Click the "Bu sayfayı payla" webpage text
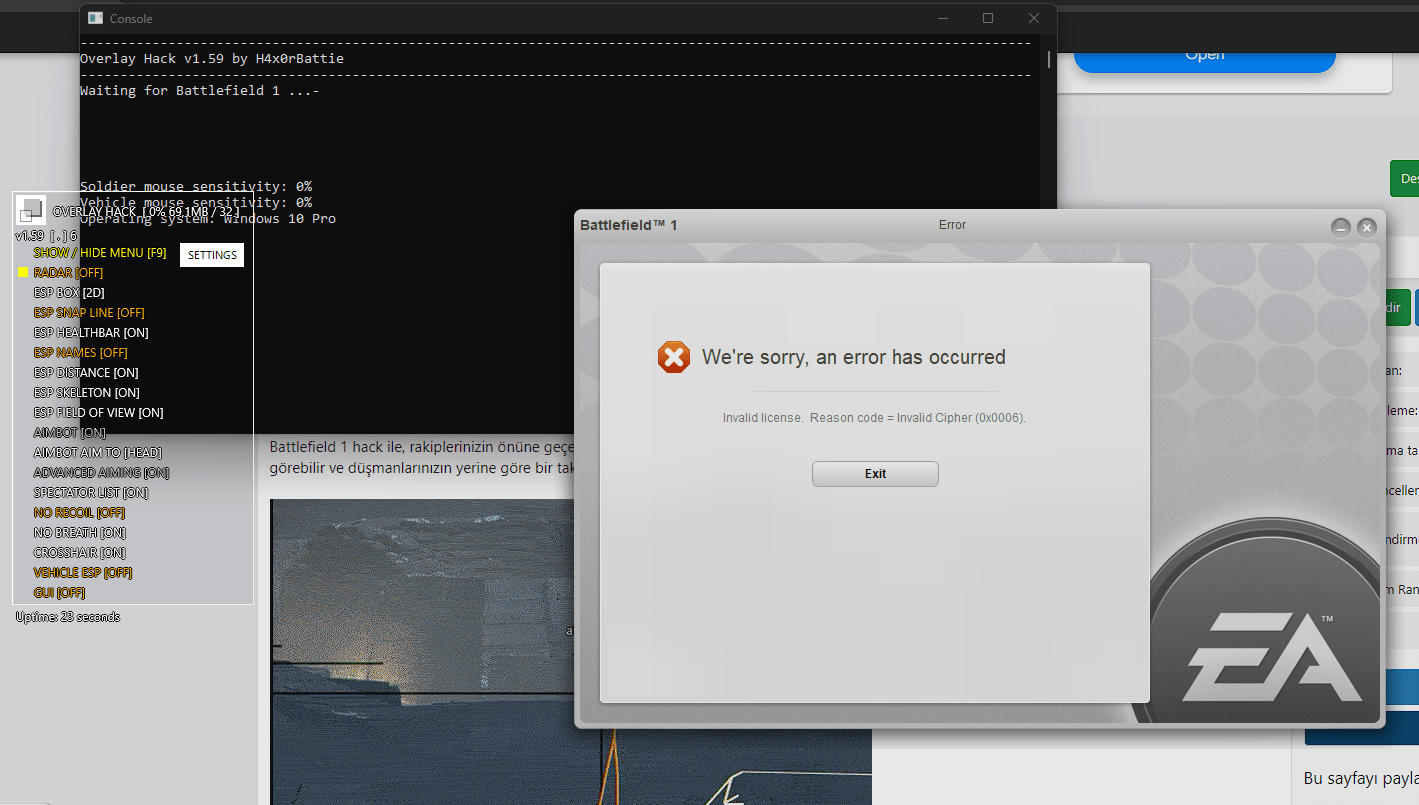The image size is (1419, 805). click(1361, 778)
